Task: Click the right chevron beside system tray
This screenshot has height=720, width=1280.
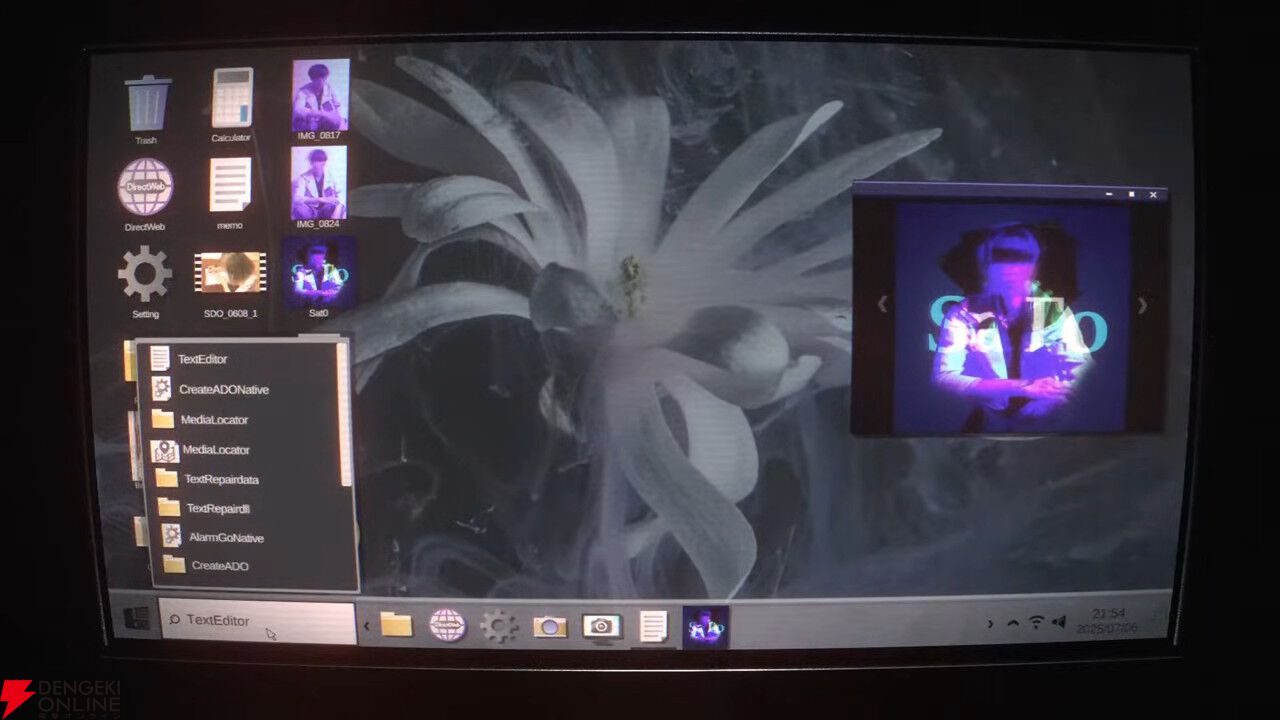Action: point(990,623)
